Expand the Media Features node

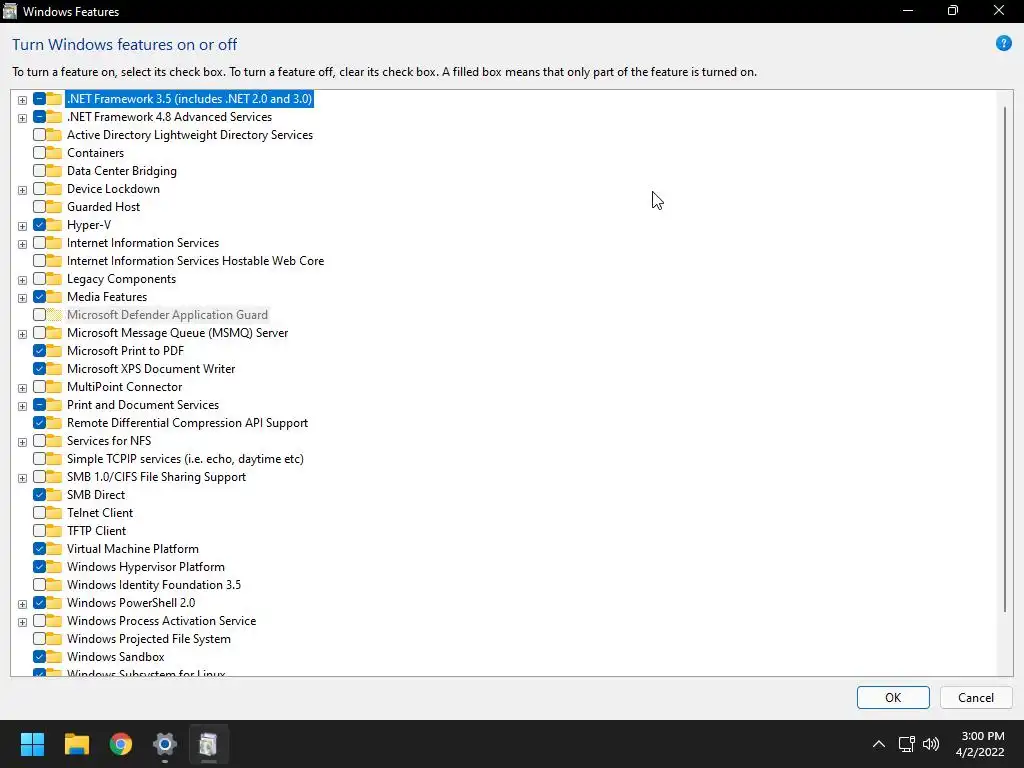tap(22, 298)
